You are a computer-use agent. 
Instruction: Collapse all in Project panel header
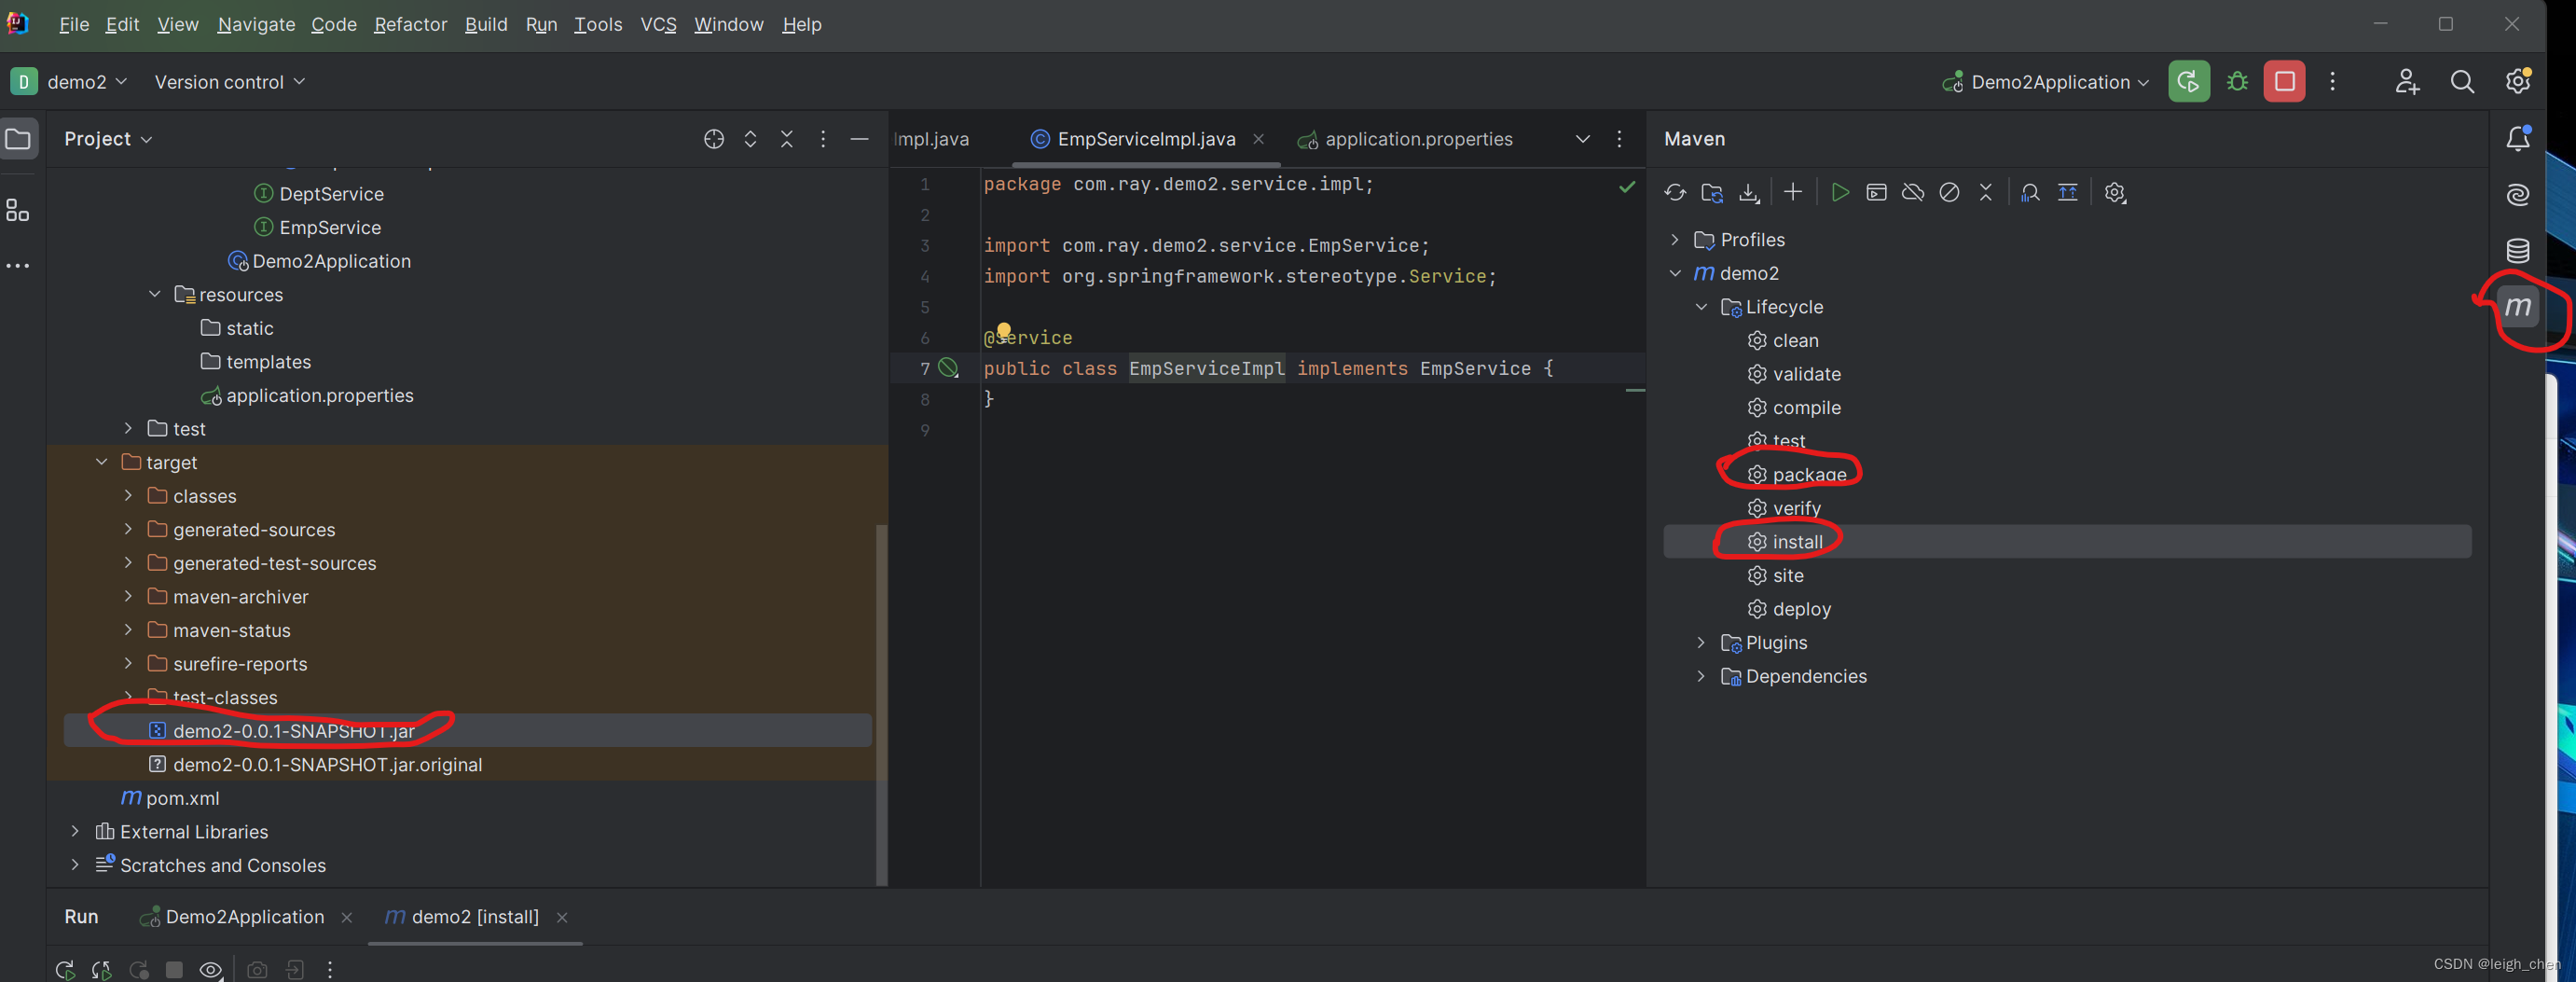coord(787,139)
